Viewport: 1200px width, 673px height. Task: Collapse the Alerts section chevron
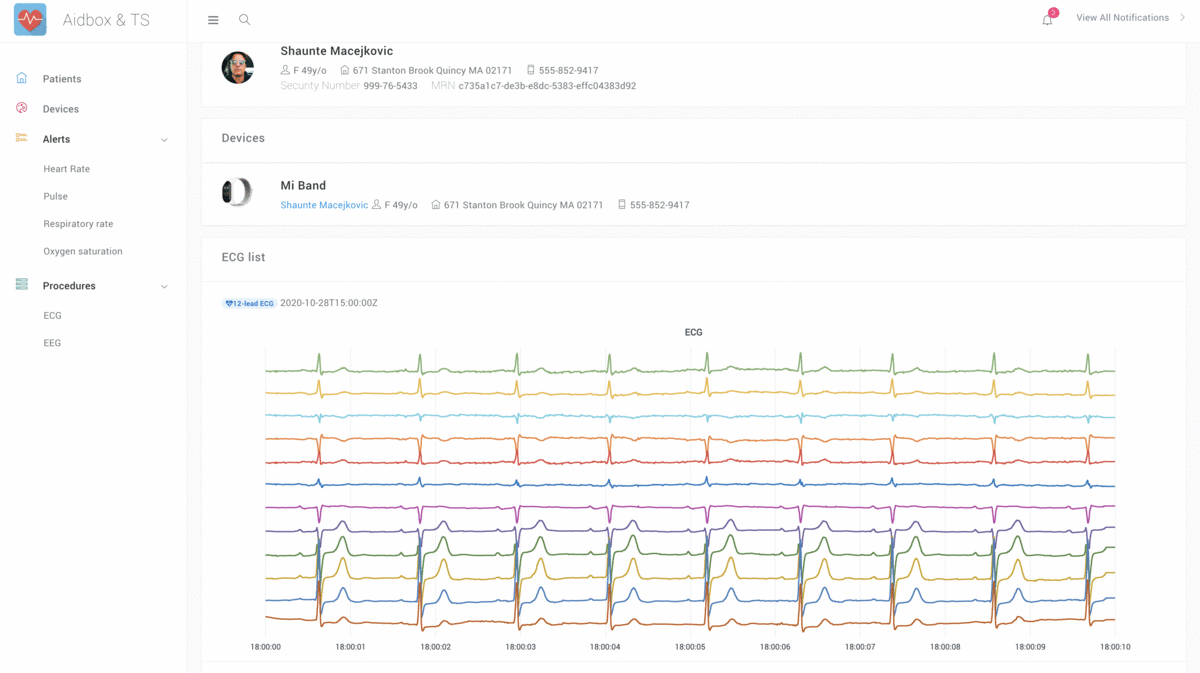[164, 140]
